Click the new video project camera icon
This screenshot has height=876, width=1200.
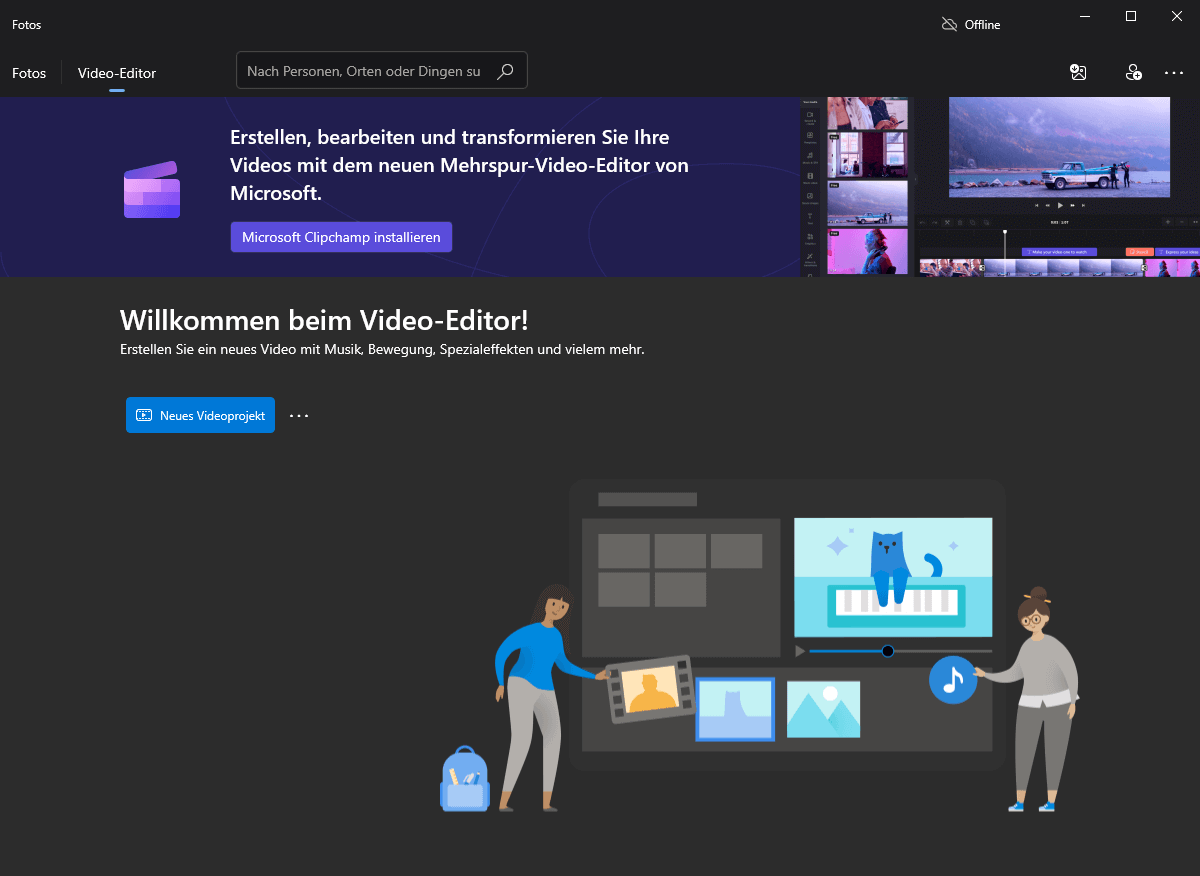coord(144,415)
